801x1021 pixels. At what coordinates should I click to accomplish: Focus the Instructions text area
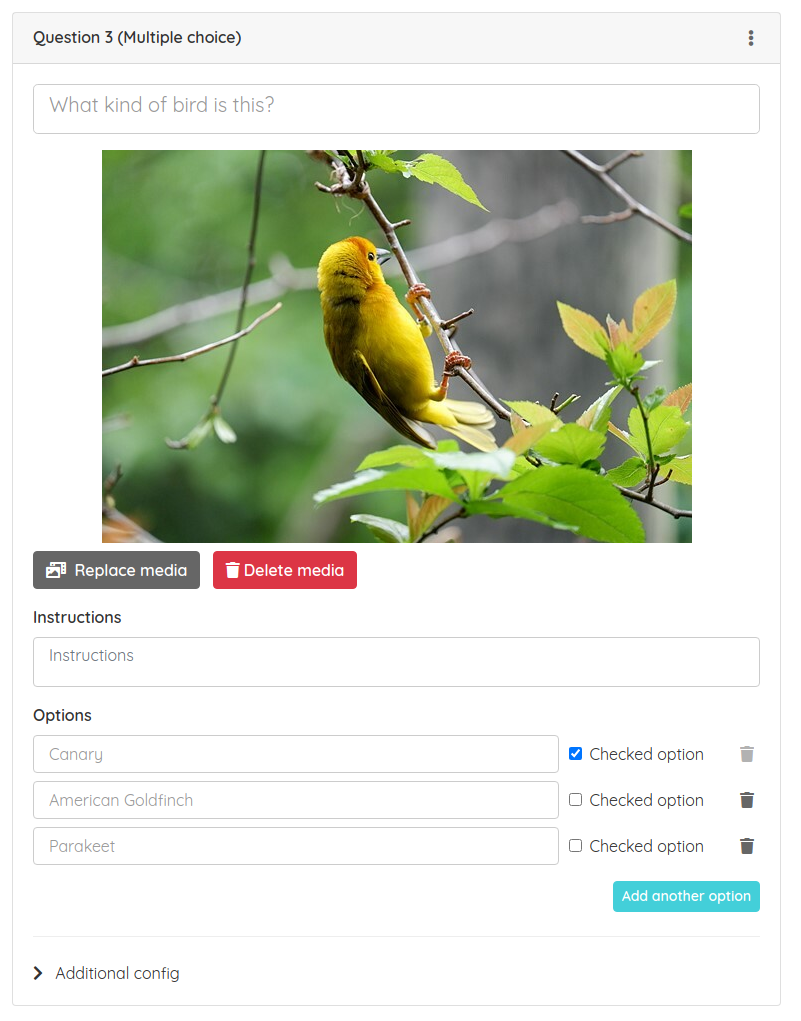[x=396, y=662]
